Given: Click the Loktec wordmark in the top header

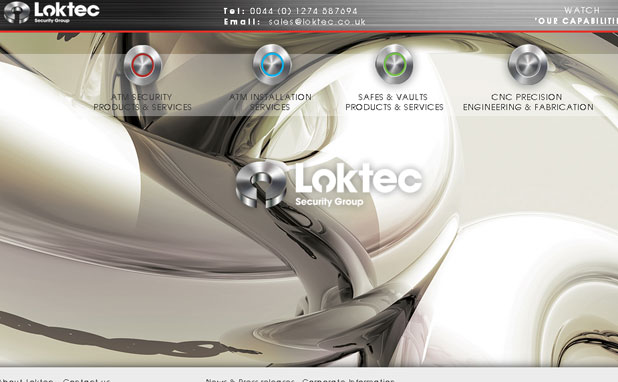Looking at the screenshot, I should tap(67, 9).
